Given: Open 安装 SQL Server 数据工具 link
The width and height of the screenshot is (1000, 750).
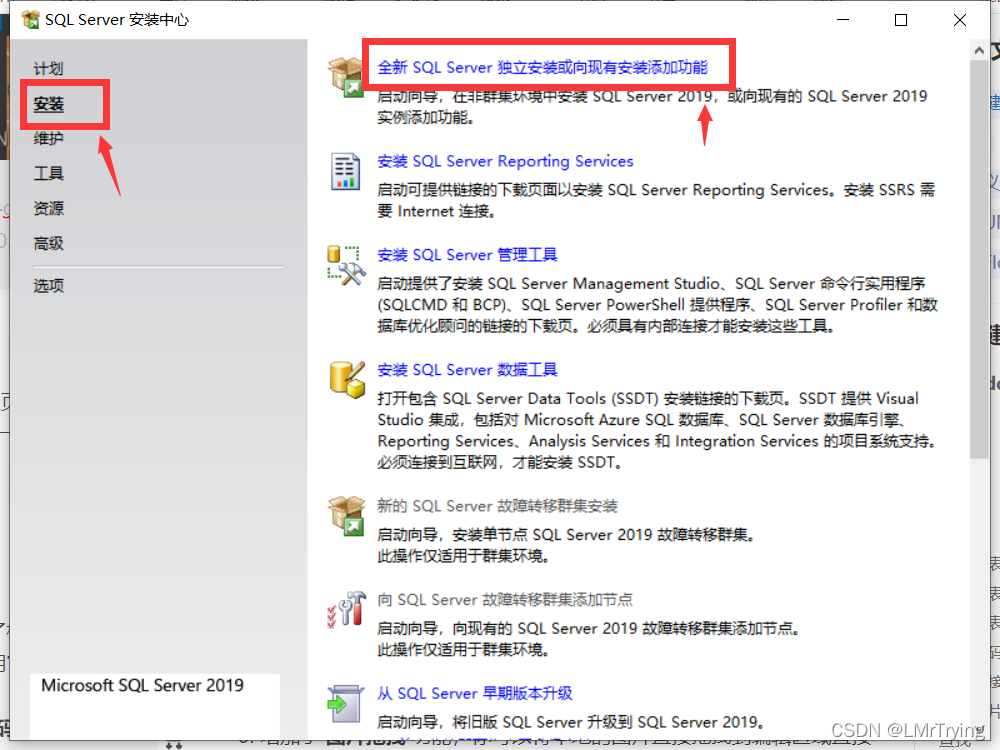Looking at the screenshot, I should point(467,370).
